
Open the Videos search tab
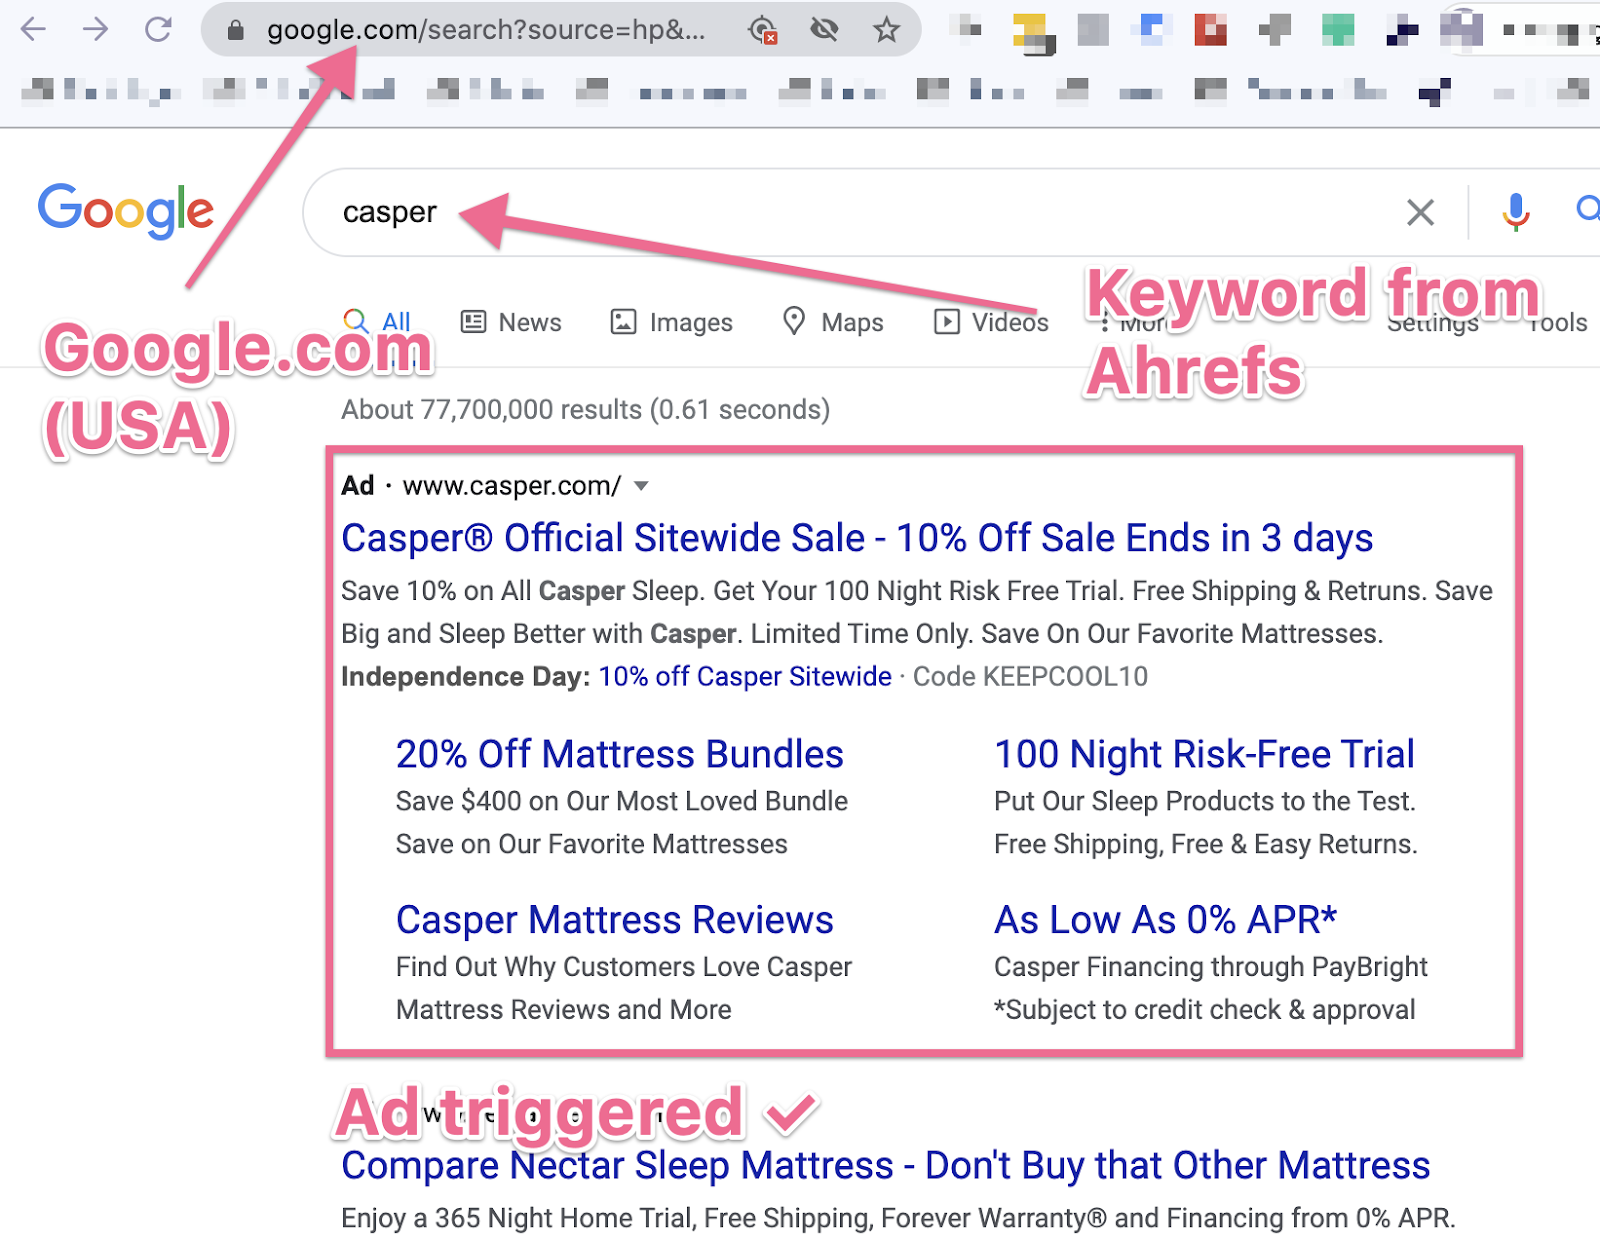[x=991, y=322]
